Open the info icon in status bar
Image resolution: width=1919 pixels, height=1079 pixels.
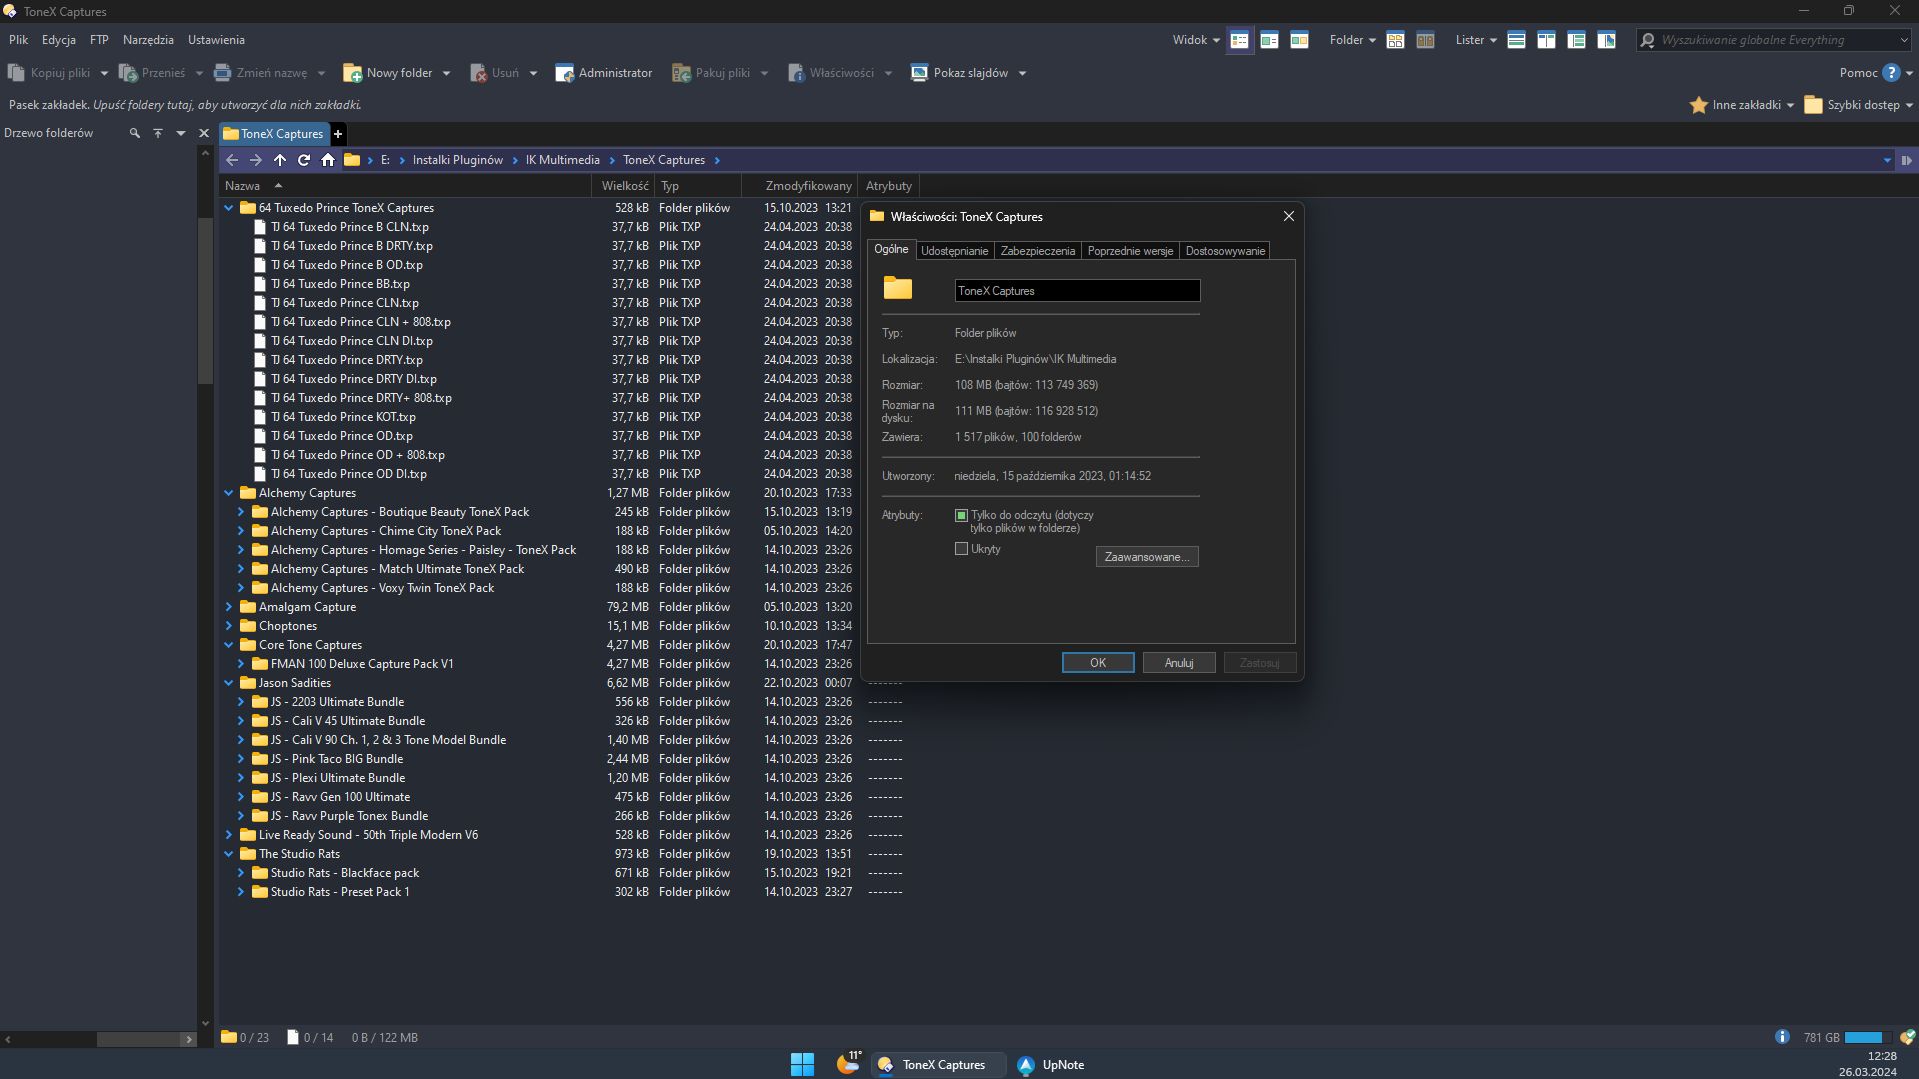pos(1782,1037)
